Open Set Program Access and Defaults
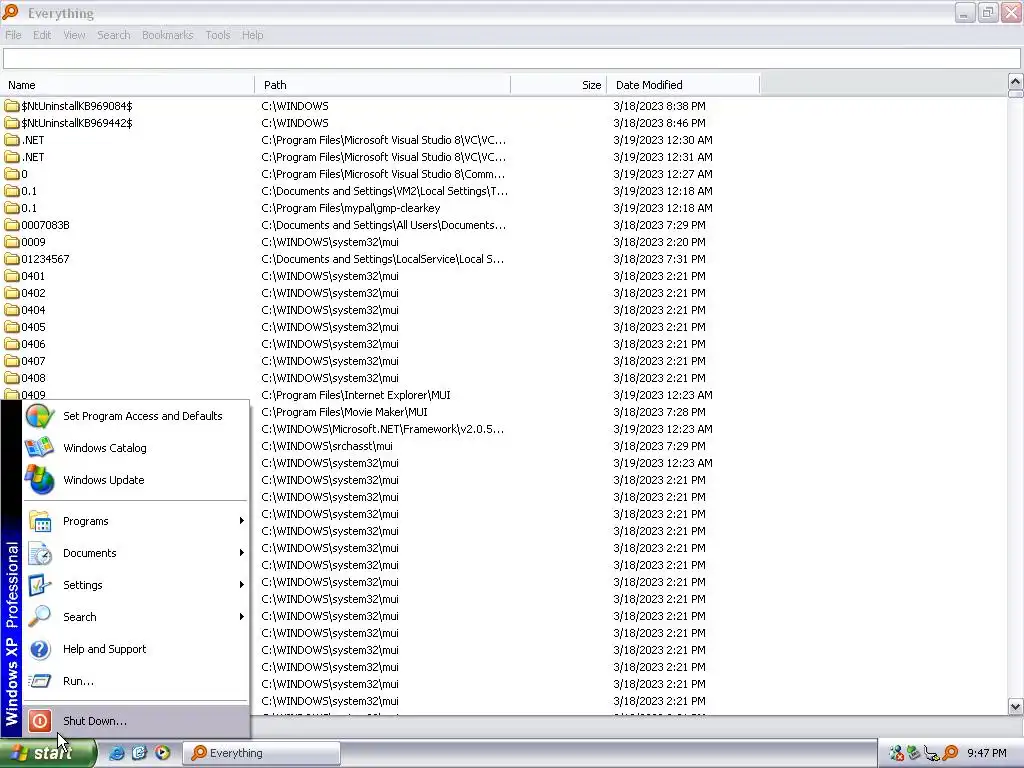The width and height of the screenshot is (1024, 768). click(x=136, y=416)
